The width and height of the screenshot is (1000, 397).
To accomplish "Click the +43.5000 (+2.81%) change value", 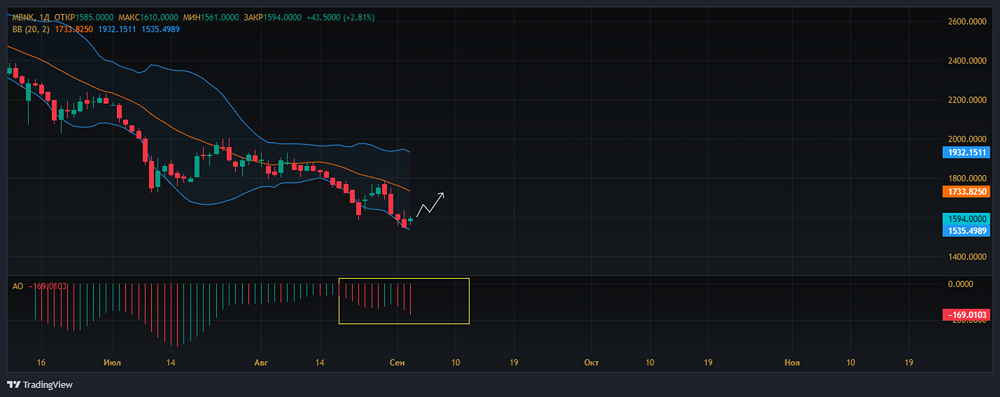I will click(341, 18).
